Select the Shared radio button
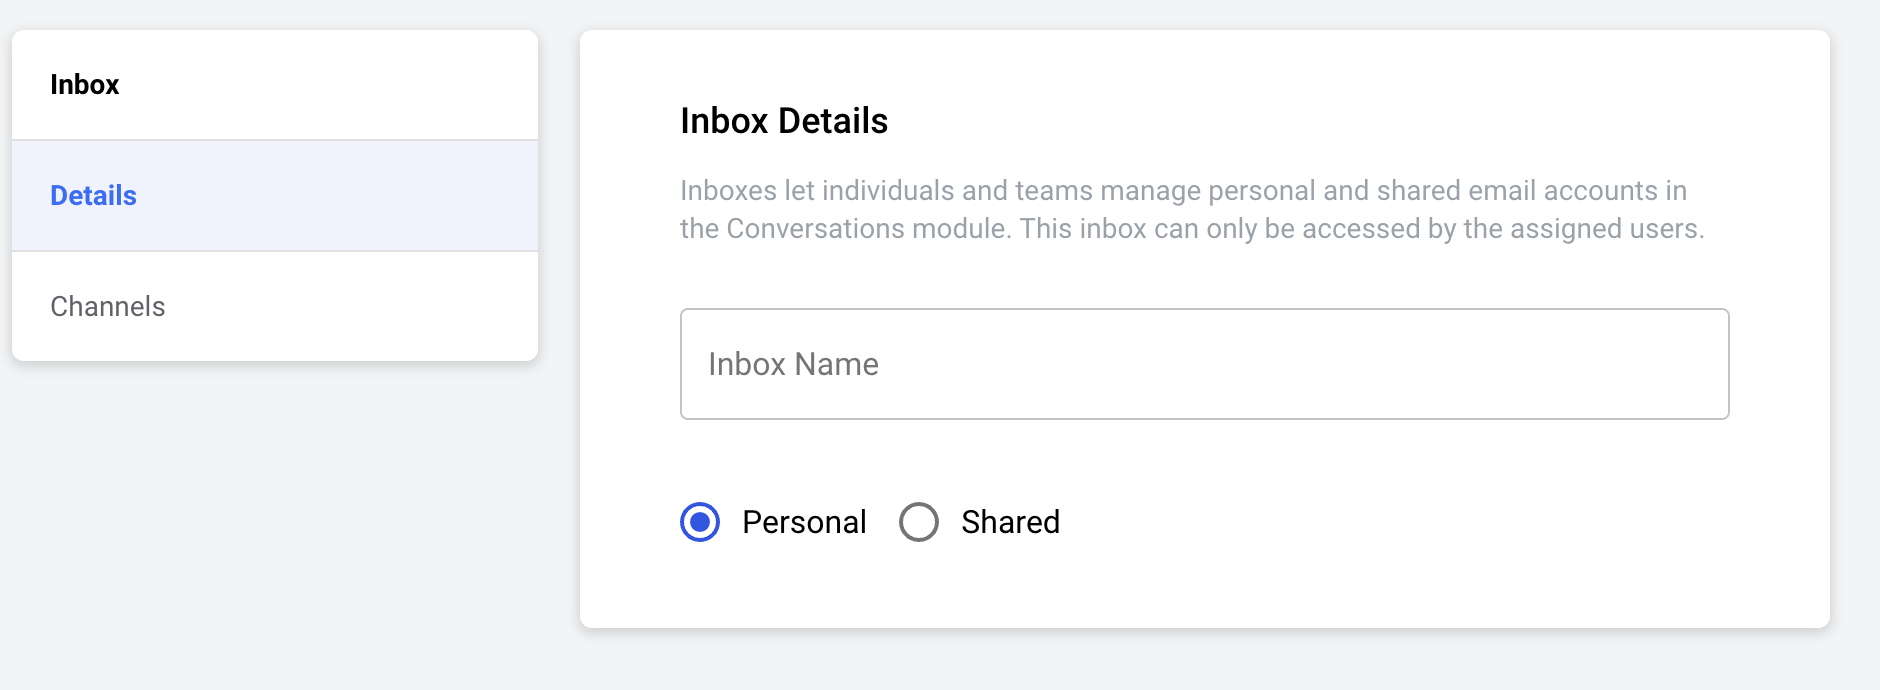Screen dimensions: 1880x690 tap(919, 522)
